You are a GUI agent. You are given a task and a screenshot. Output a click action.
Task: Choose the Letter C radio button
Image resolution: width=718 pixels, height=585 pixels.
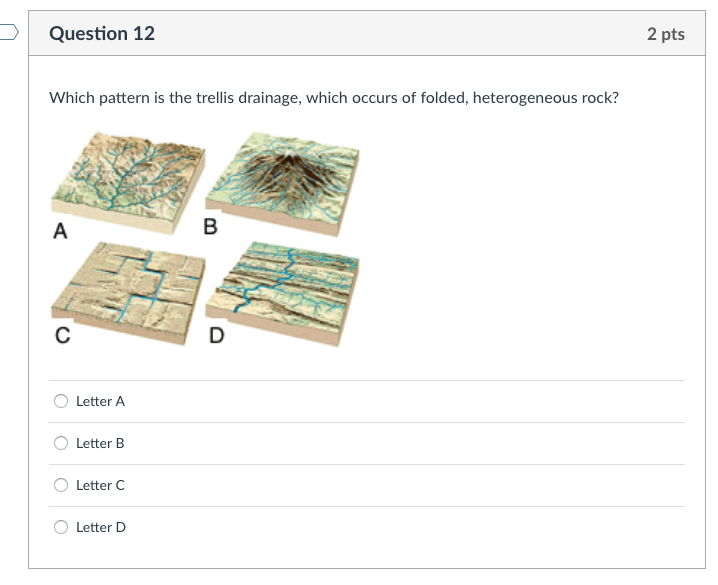pyautogui.click(x=61, y=485)
